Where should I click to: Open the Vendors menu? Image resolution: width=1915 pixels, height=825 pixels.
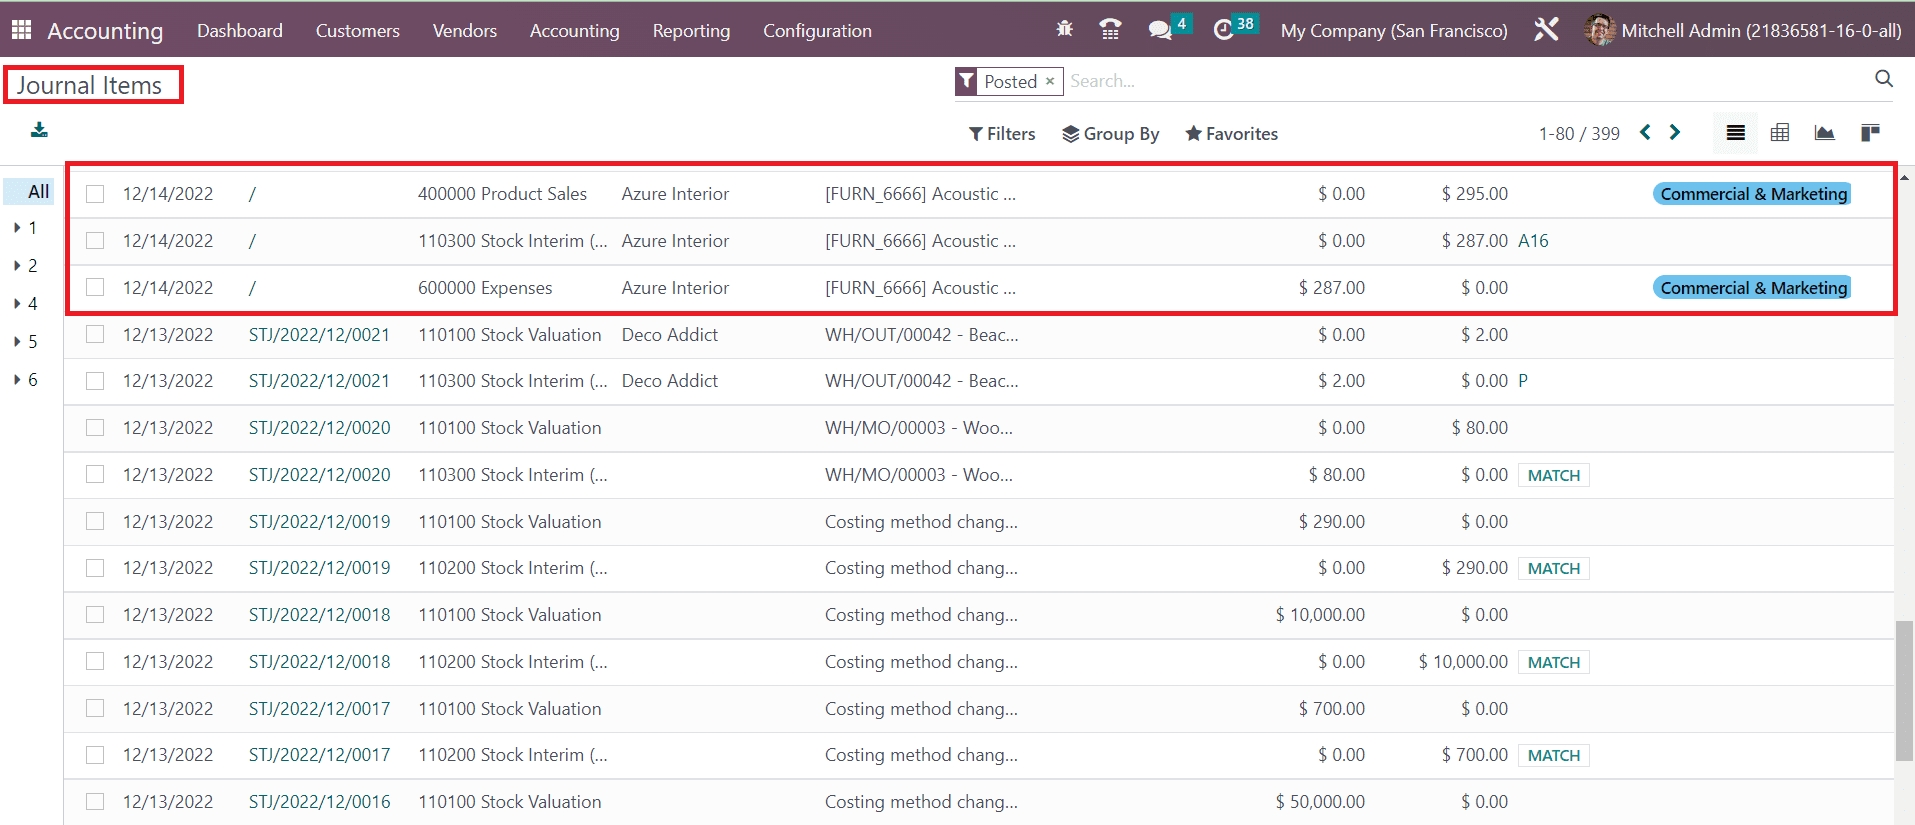pos(464,31)
